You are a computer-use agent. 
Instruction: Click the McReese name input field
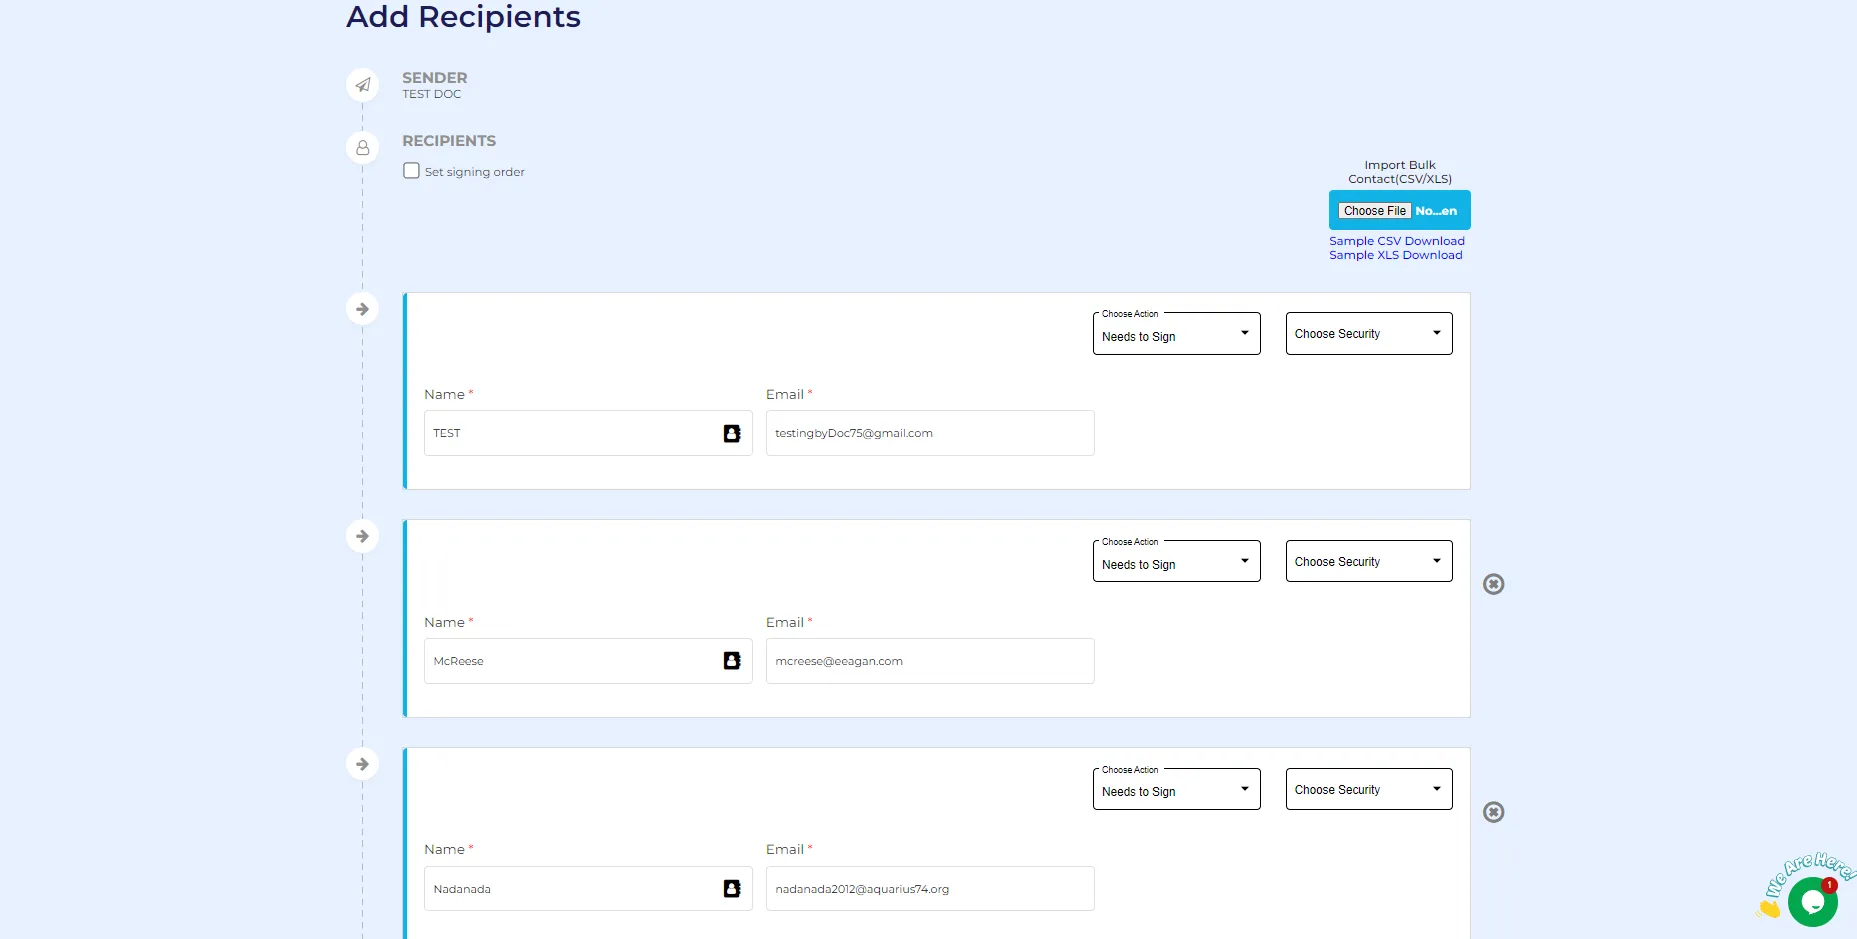(570, 661)
